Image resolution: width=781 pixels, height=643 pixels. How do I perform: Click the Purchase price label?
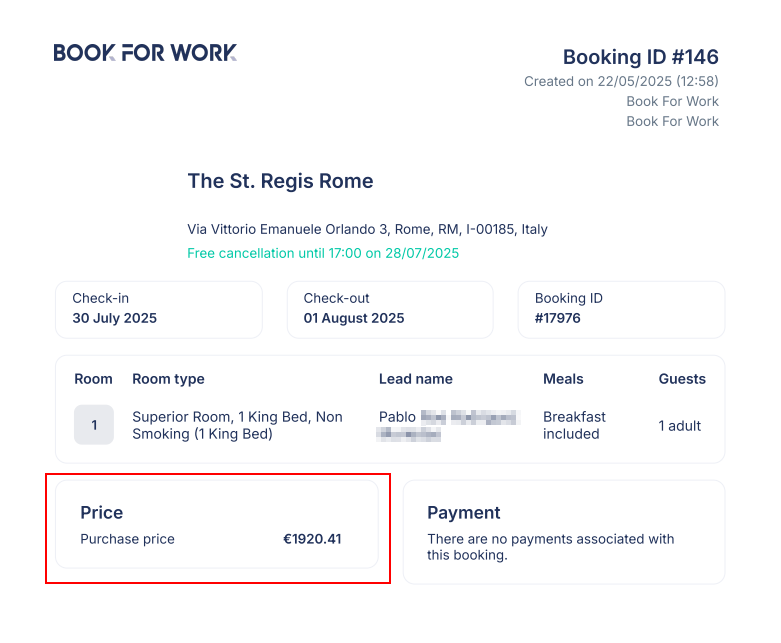(x=128, y=539)
